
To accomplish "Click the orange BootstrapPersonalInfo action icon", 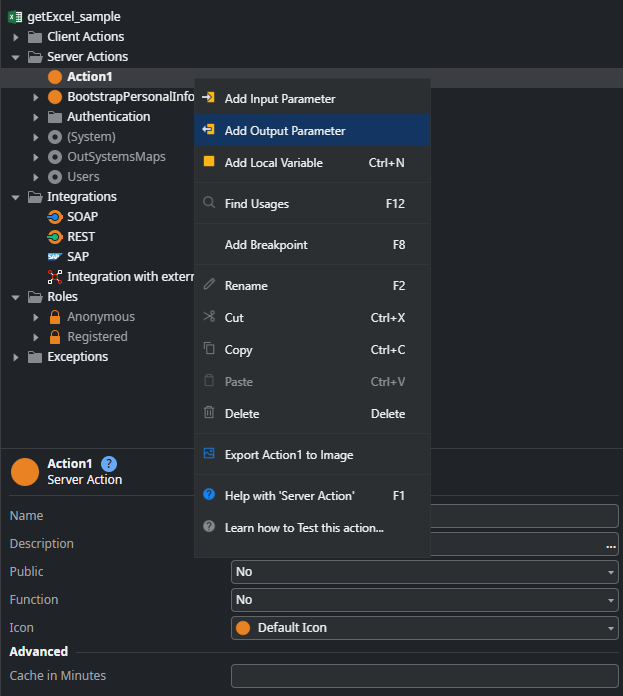I will [55, 97].
